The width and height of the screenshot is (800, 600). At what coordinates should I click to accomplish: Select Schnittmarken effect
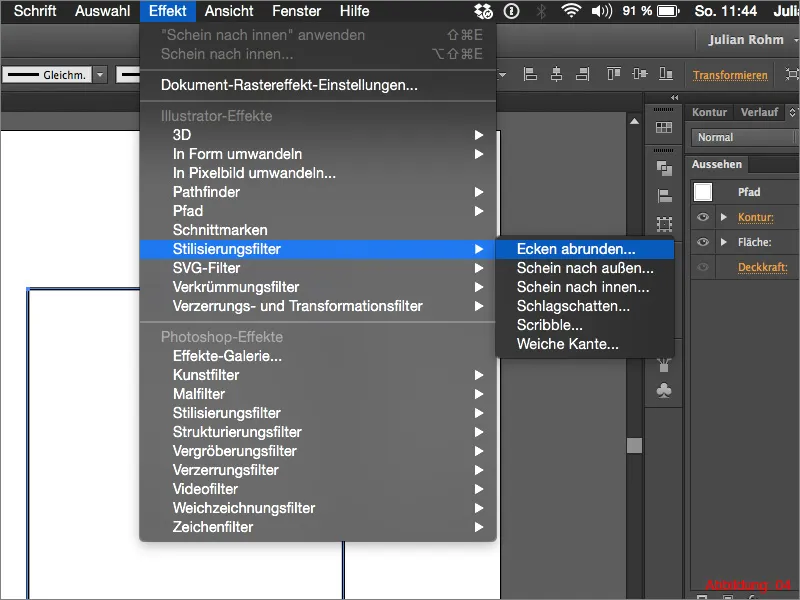[x=318, y=230]
